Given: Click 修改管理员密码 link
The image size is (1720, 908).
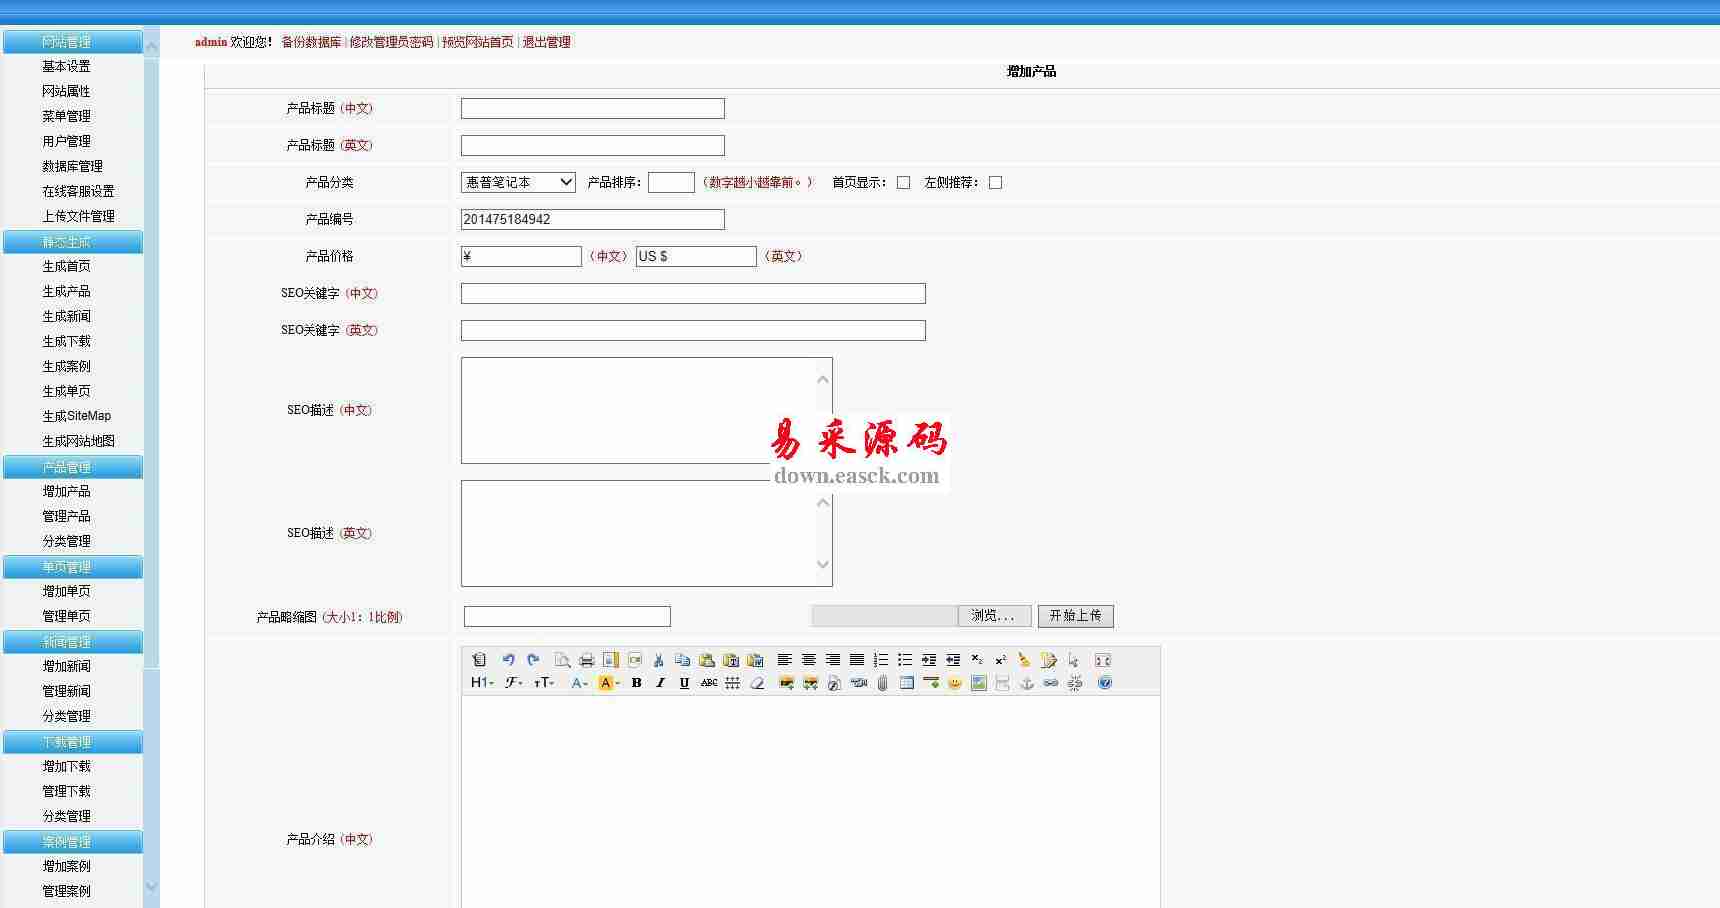Looking at the screenshot, I should coord(391,42).
